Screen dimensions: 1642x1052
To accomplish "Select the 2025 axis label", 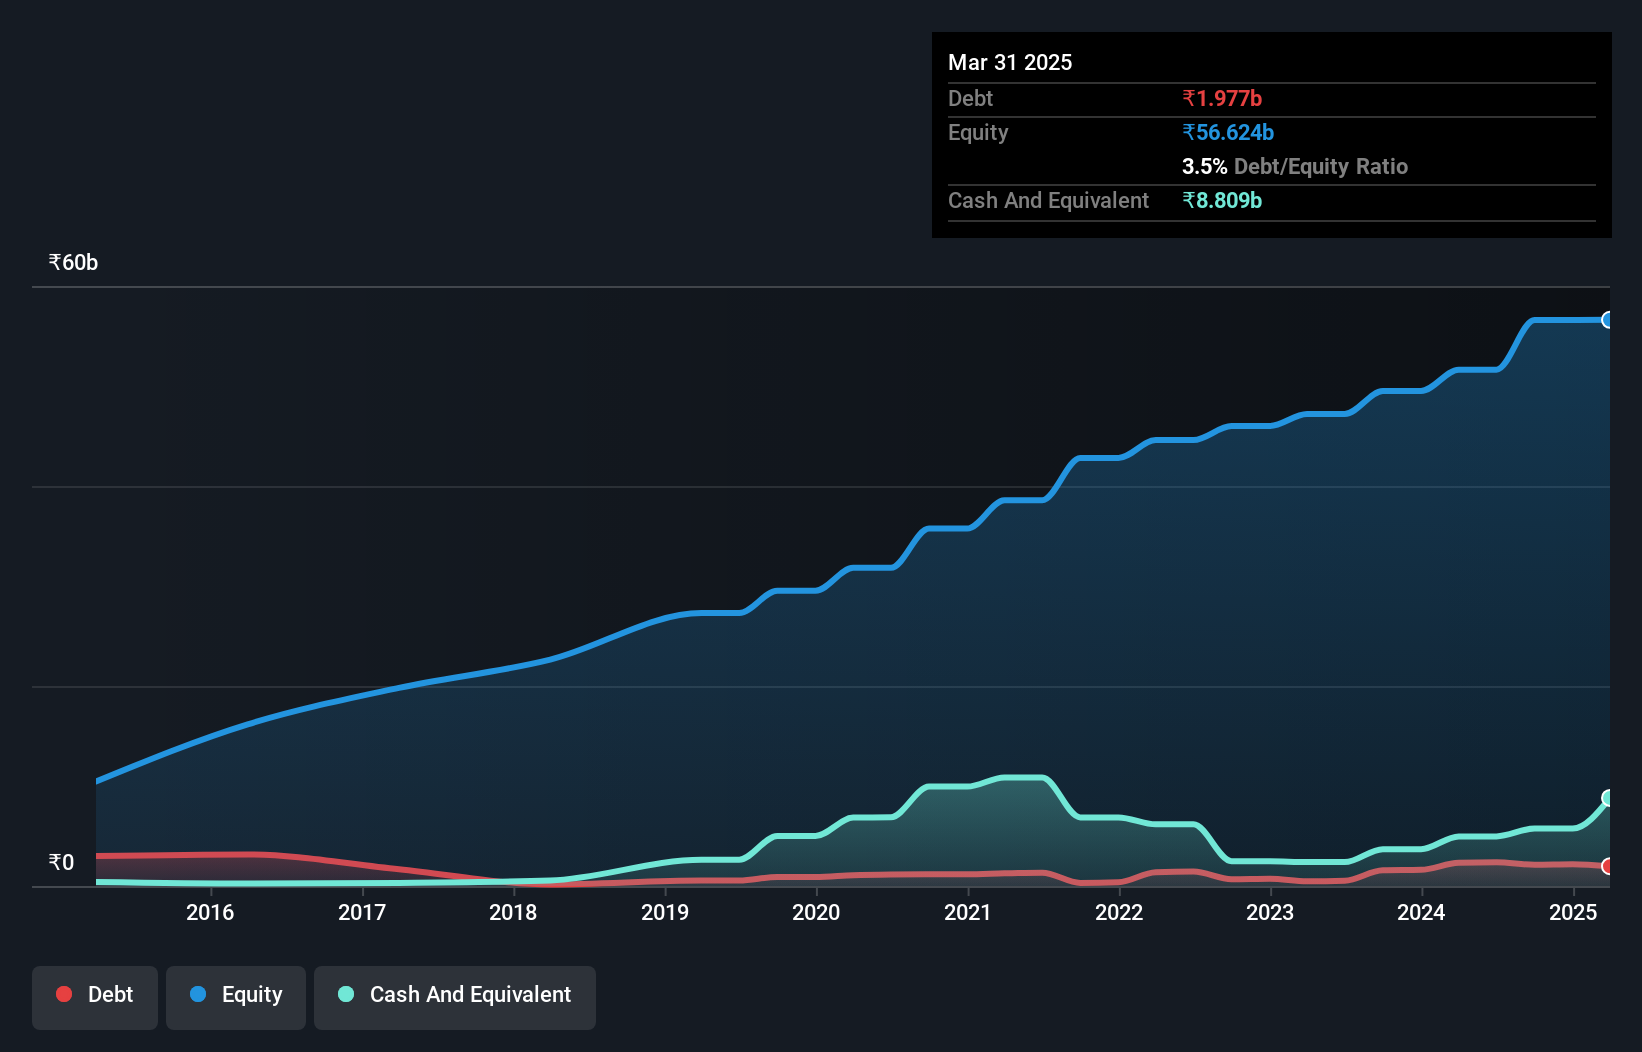I will click(x=1573, y=912).
